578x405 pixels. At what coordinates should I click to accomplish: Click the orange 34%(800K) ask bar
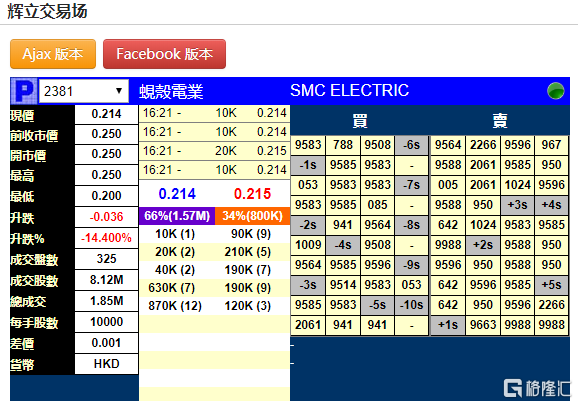253,216
